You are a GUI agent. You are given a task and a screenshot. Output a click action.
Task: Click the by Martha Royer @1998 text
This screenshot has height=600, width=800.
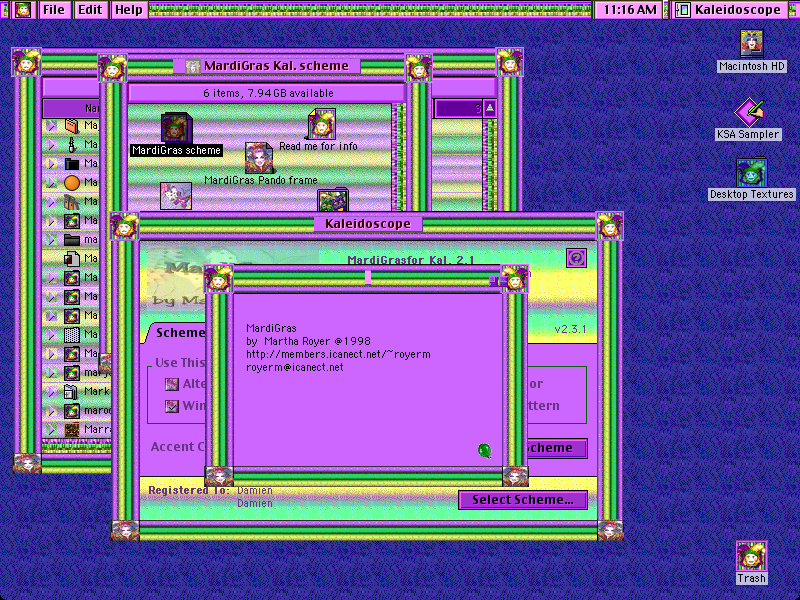(x=308, y=341)
